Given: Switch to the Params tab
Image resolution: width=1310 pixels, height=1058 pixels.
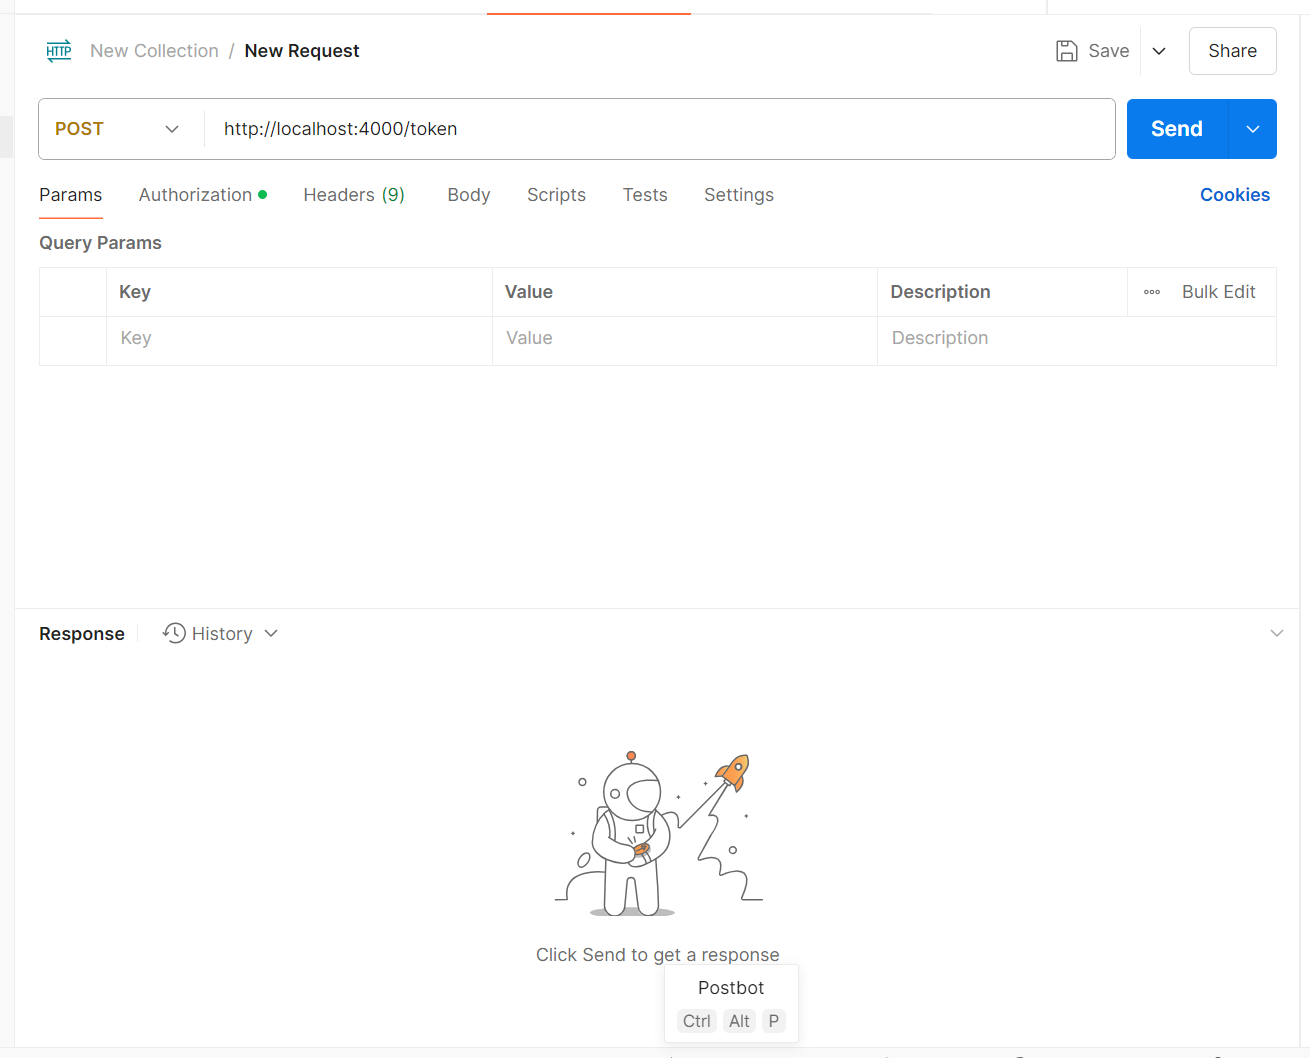Looking at the screenshot, I should pos(71,195).
